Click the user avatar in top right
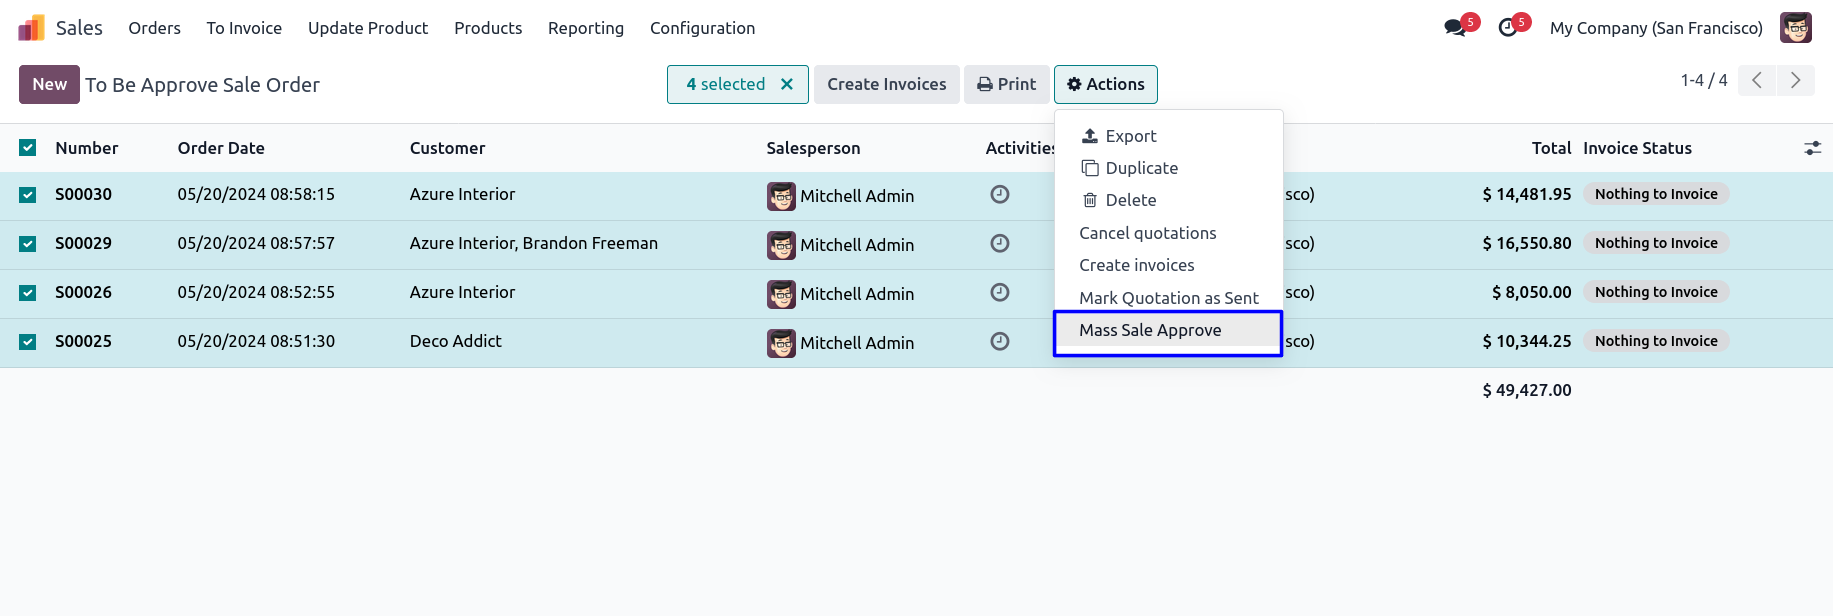1833x616 pixels. [x=1795, y=28]
